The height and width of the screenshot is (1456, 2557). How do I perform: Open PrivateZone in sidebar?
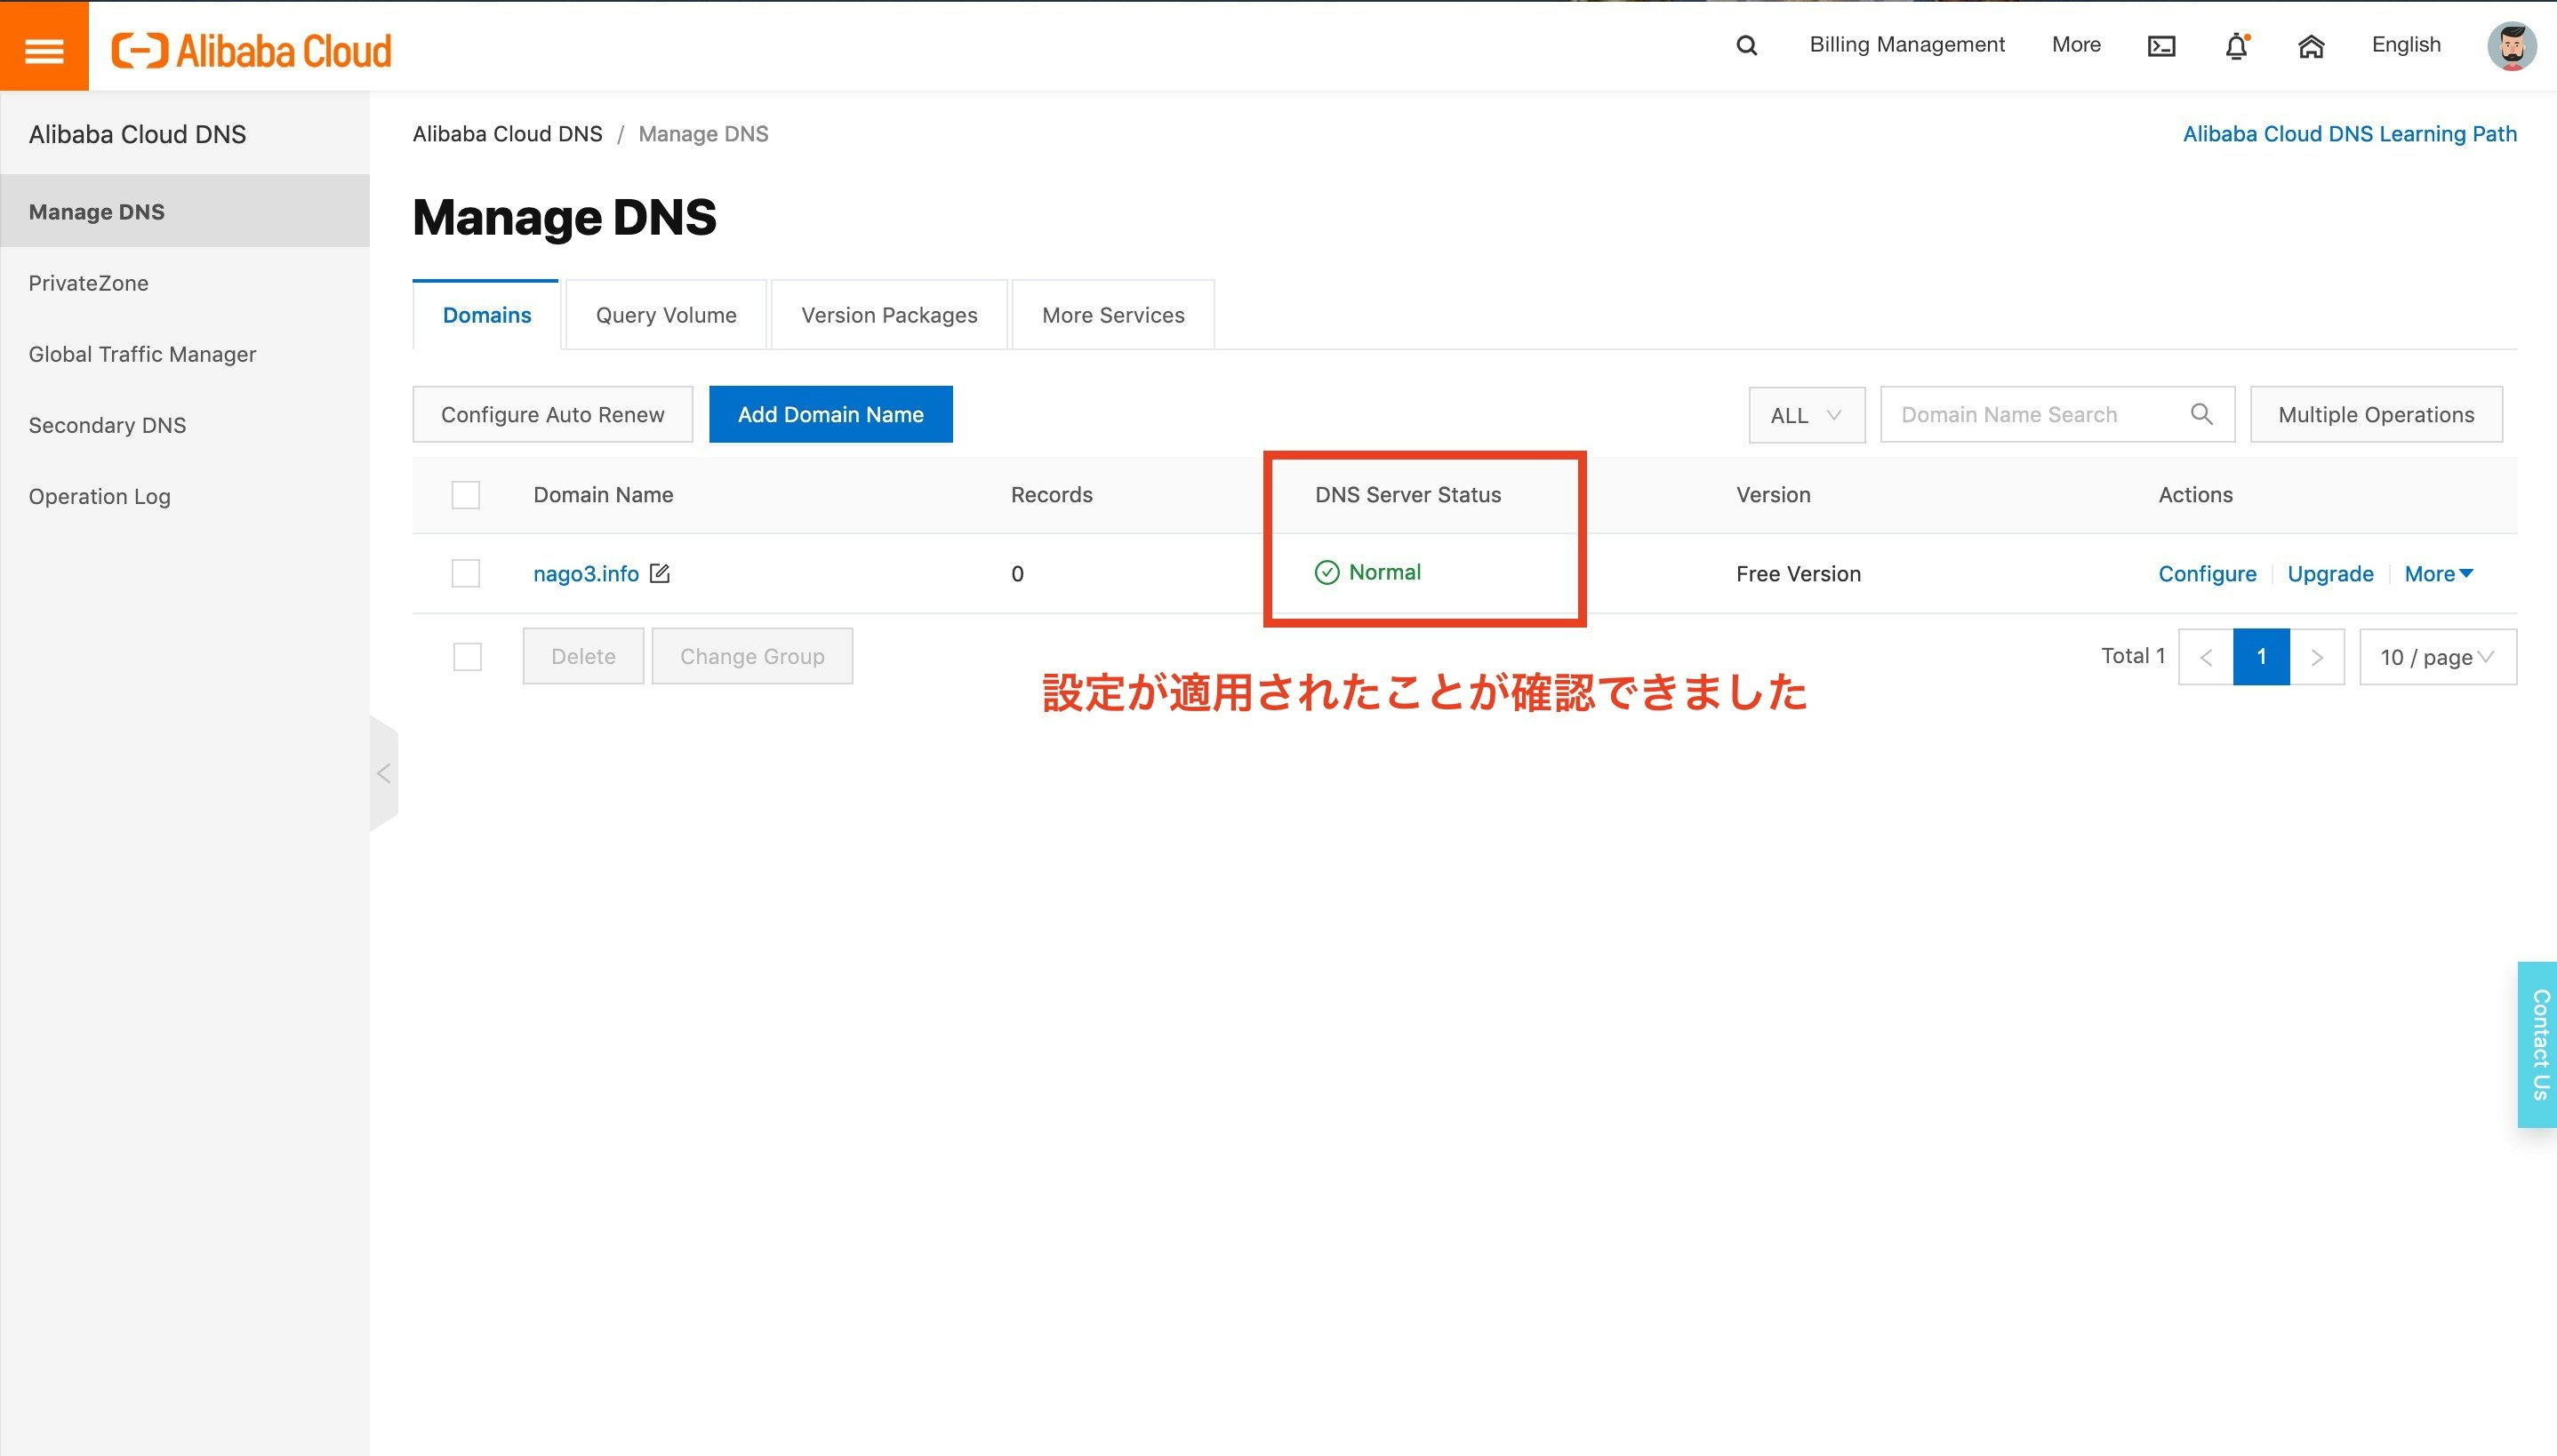coord(185,283)
